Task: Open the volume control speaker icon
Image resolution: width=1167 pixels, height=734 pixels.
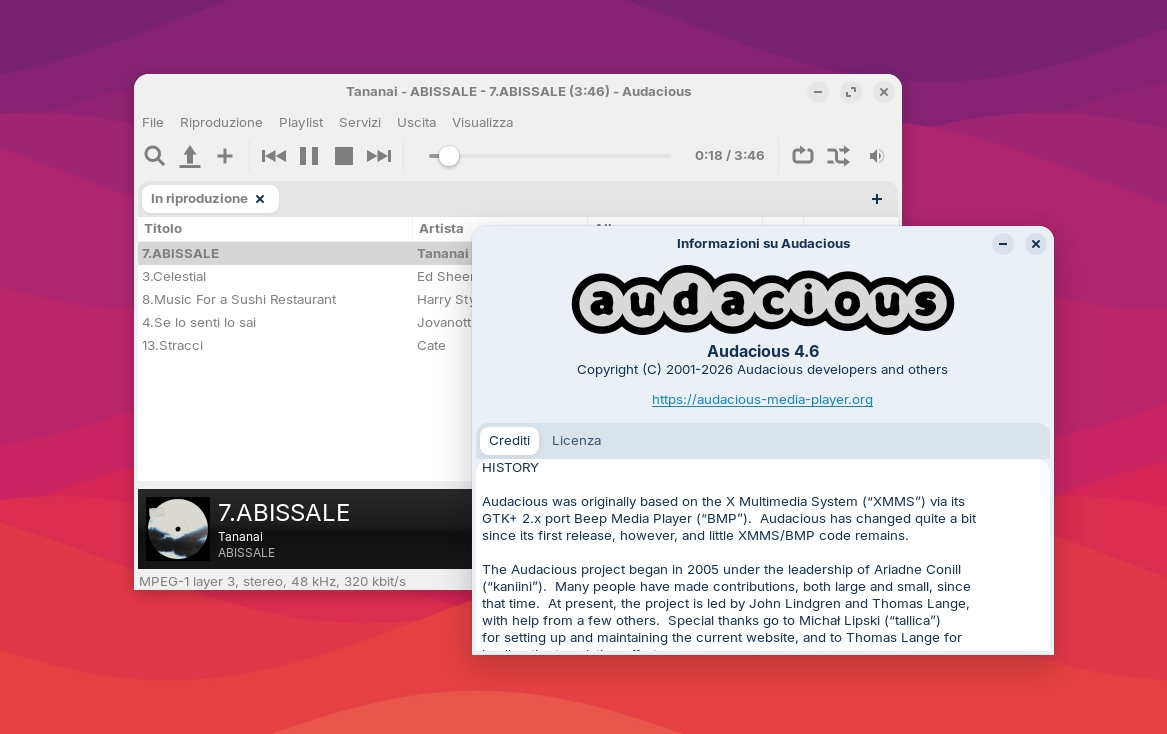Action: (x=877, y=156)
